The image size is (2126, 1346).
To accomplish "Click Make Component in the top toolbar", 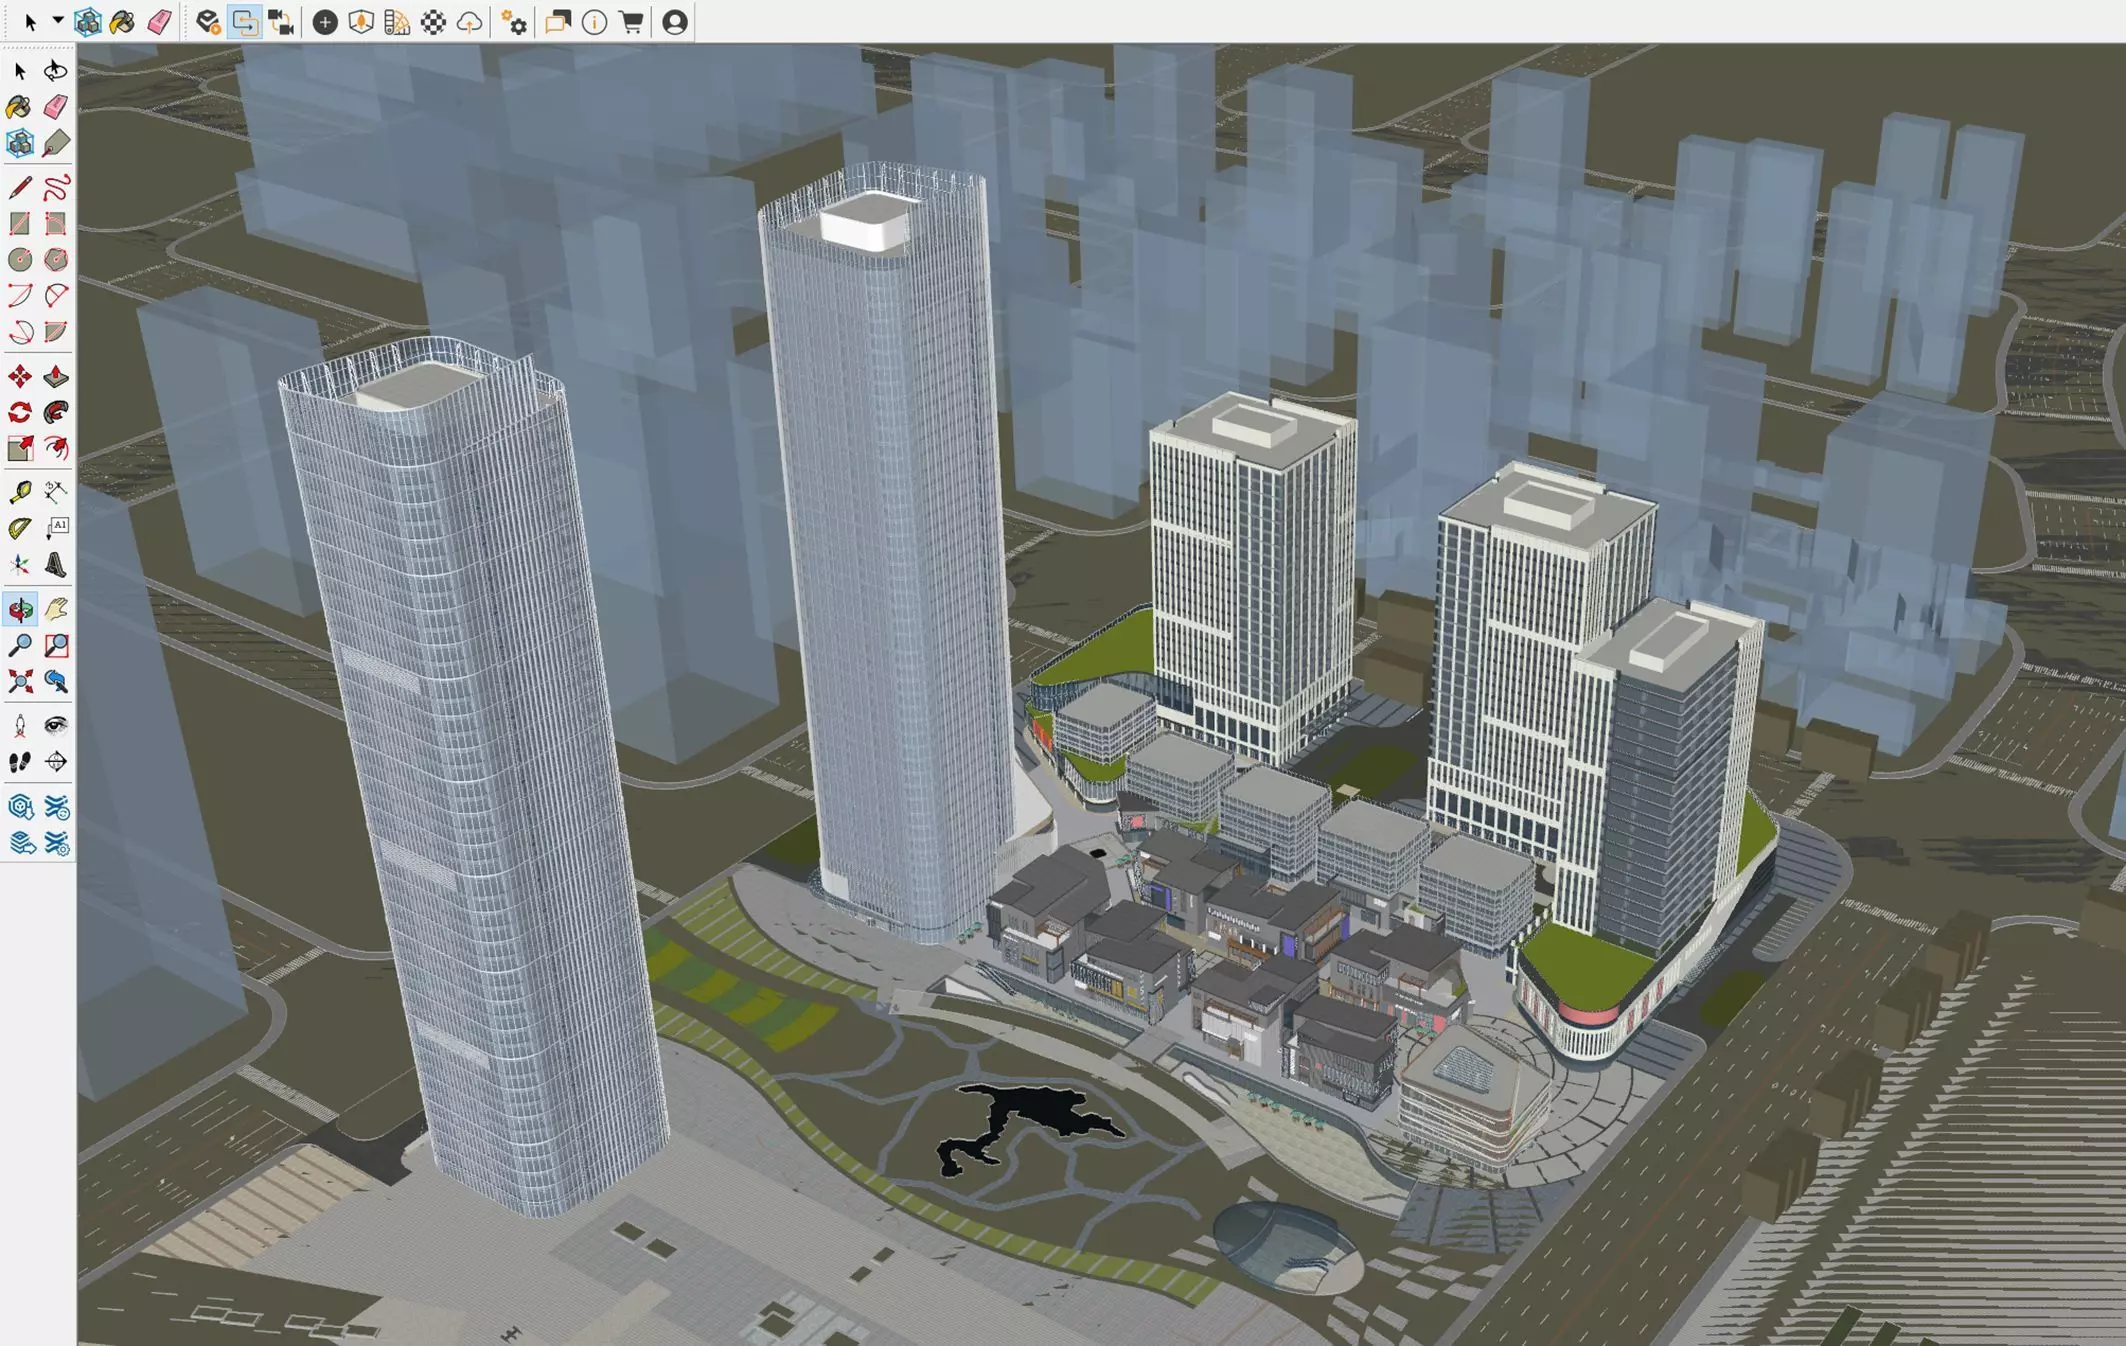I will [88, 22].
